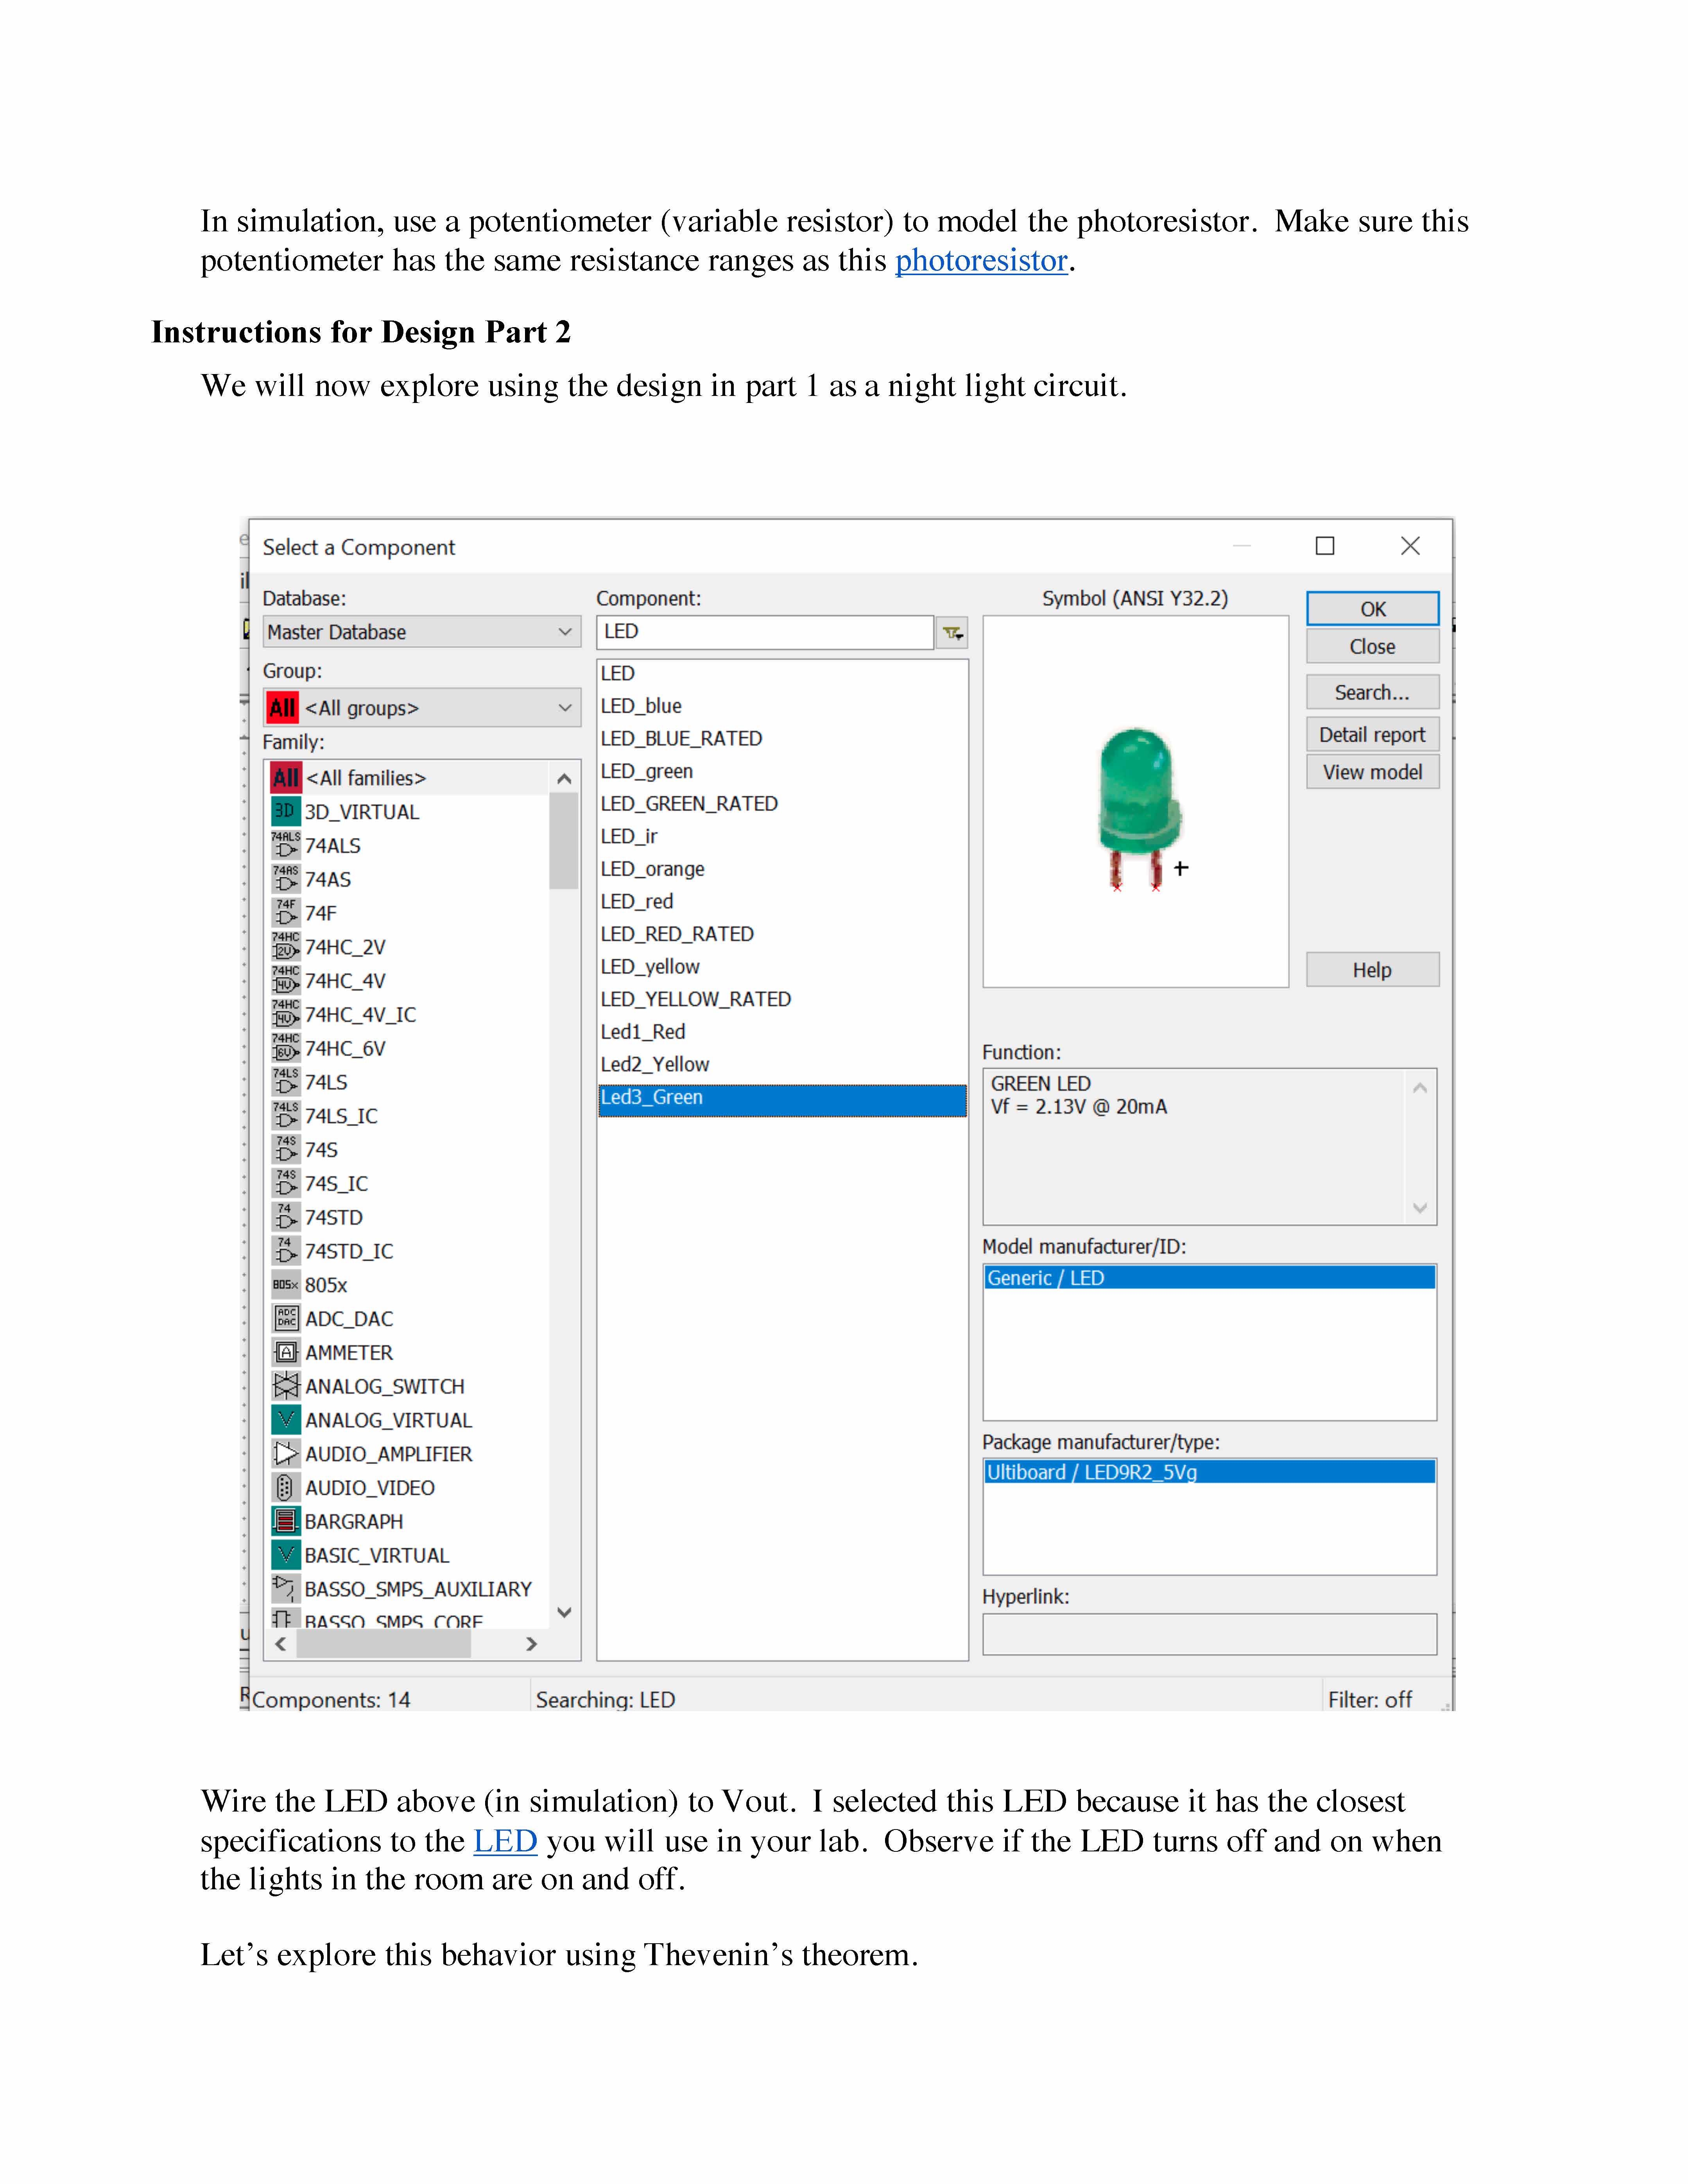1688x2184 pixels.
Task: Select the 74LS family entry
Action: point(326,1082)
